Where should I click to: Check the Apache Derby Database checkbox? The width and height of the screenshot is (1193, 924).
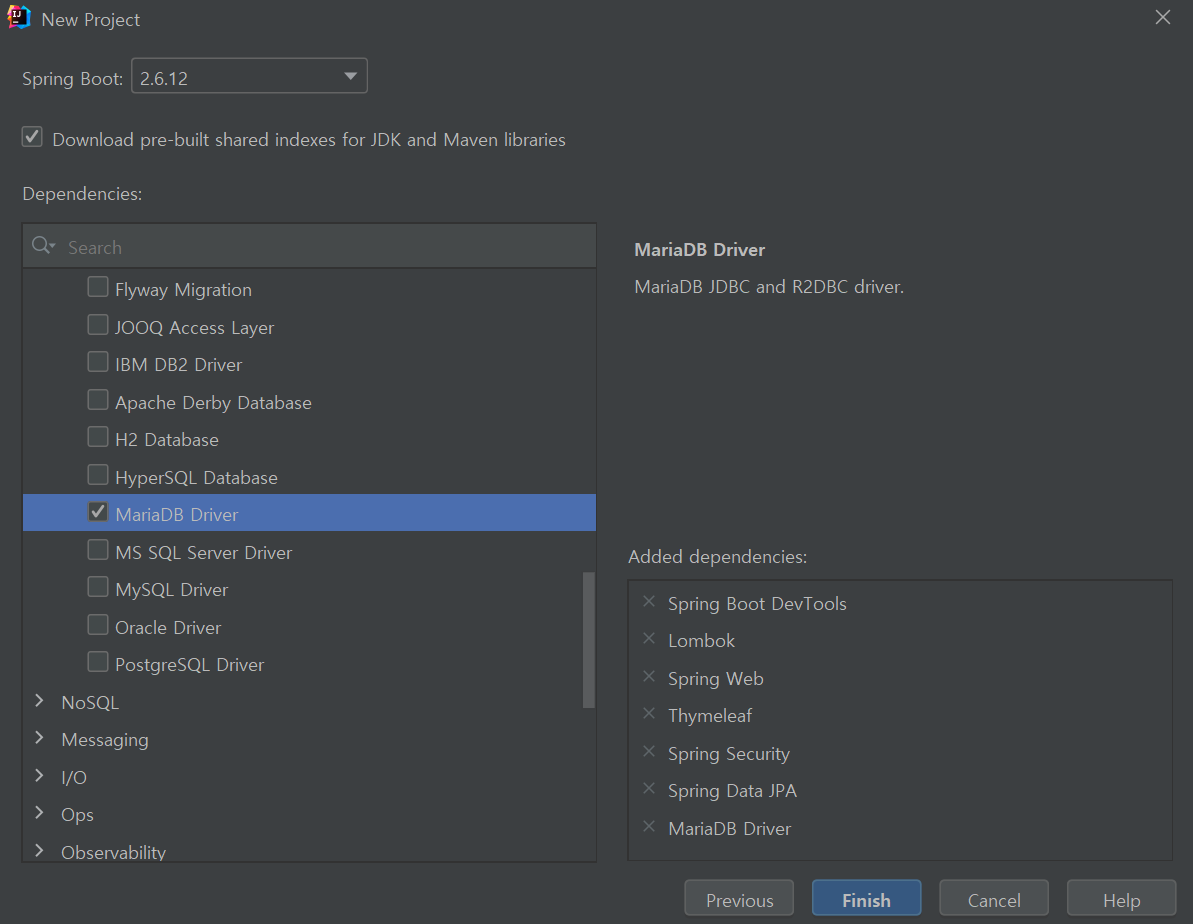point(97,400)
